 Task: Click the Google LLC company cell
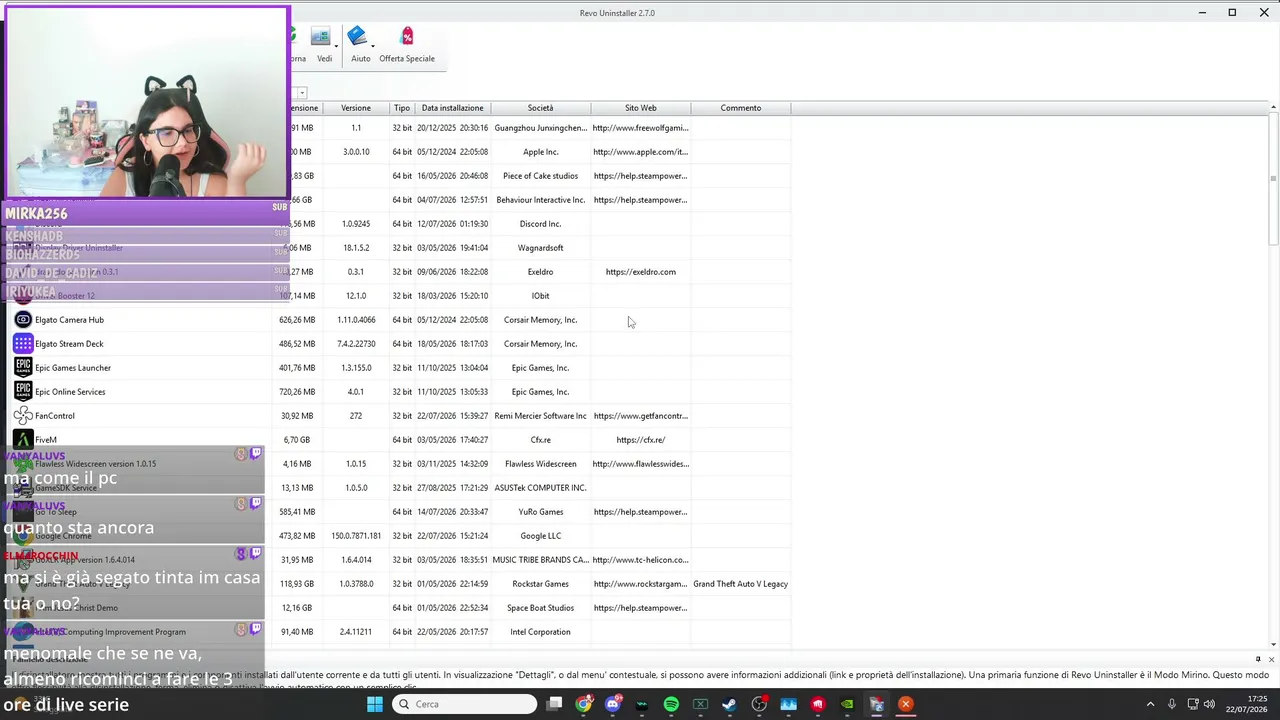[541, 536]
